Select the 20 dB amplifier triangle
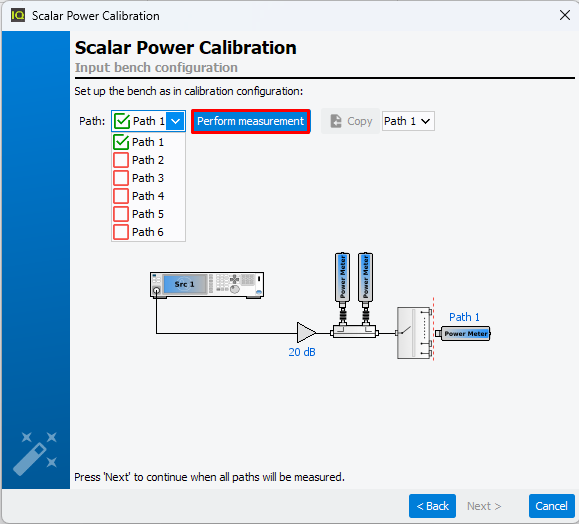Screen dimensions: 579x524 point(306,332)
